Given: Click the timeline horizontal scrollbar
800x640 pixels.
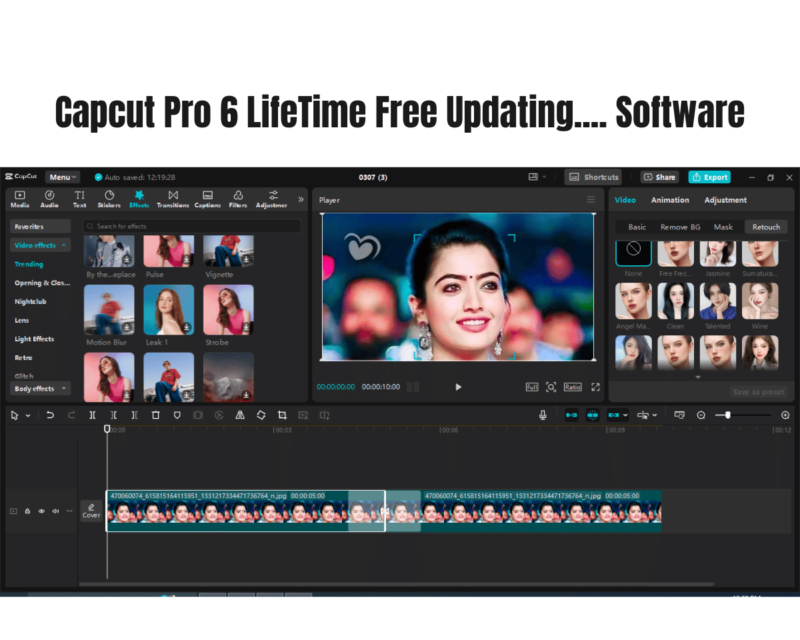Looking at the screenshot, I should click(x=396, y=584).
